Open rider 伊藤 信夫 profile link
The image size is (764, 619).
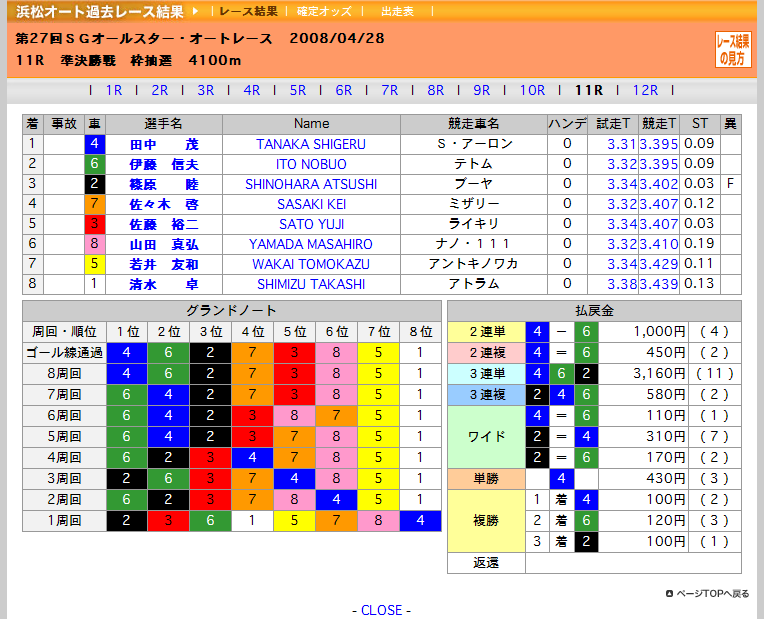pyautogui.click(x=164, y=165)
